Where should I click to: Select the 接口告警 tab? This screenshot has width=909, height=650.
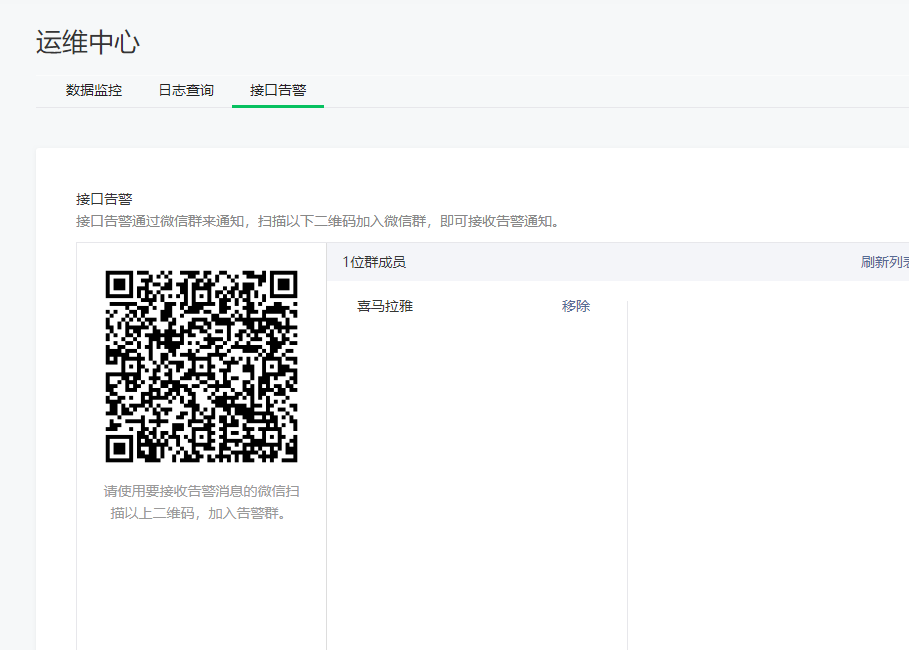[x=278, y=90]
